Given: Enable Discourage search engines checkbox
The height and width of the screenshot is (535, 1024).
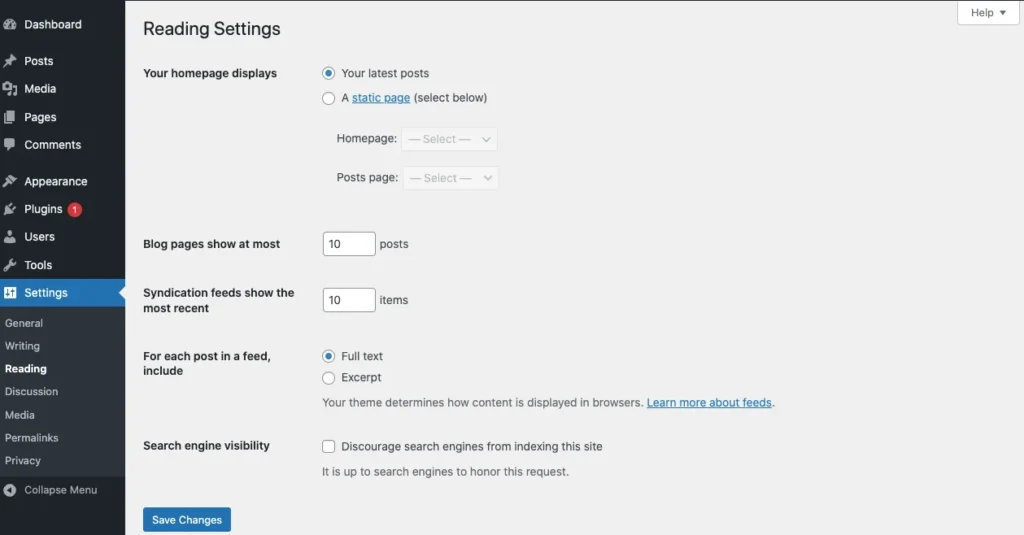Looking at the screenshot, I should coord(329,446).
